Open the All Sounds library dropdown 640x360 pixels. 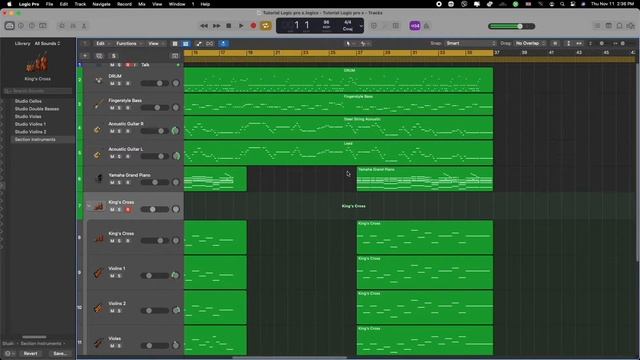click(47, 43)
